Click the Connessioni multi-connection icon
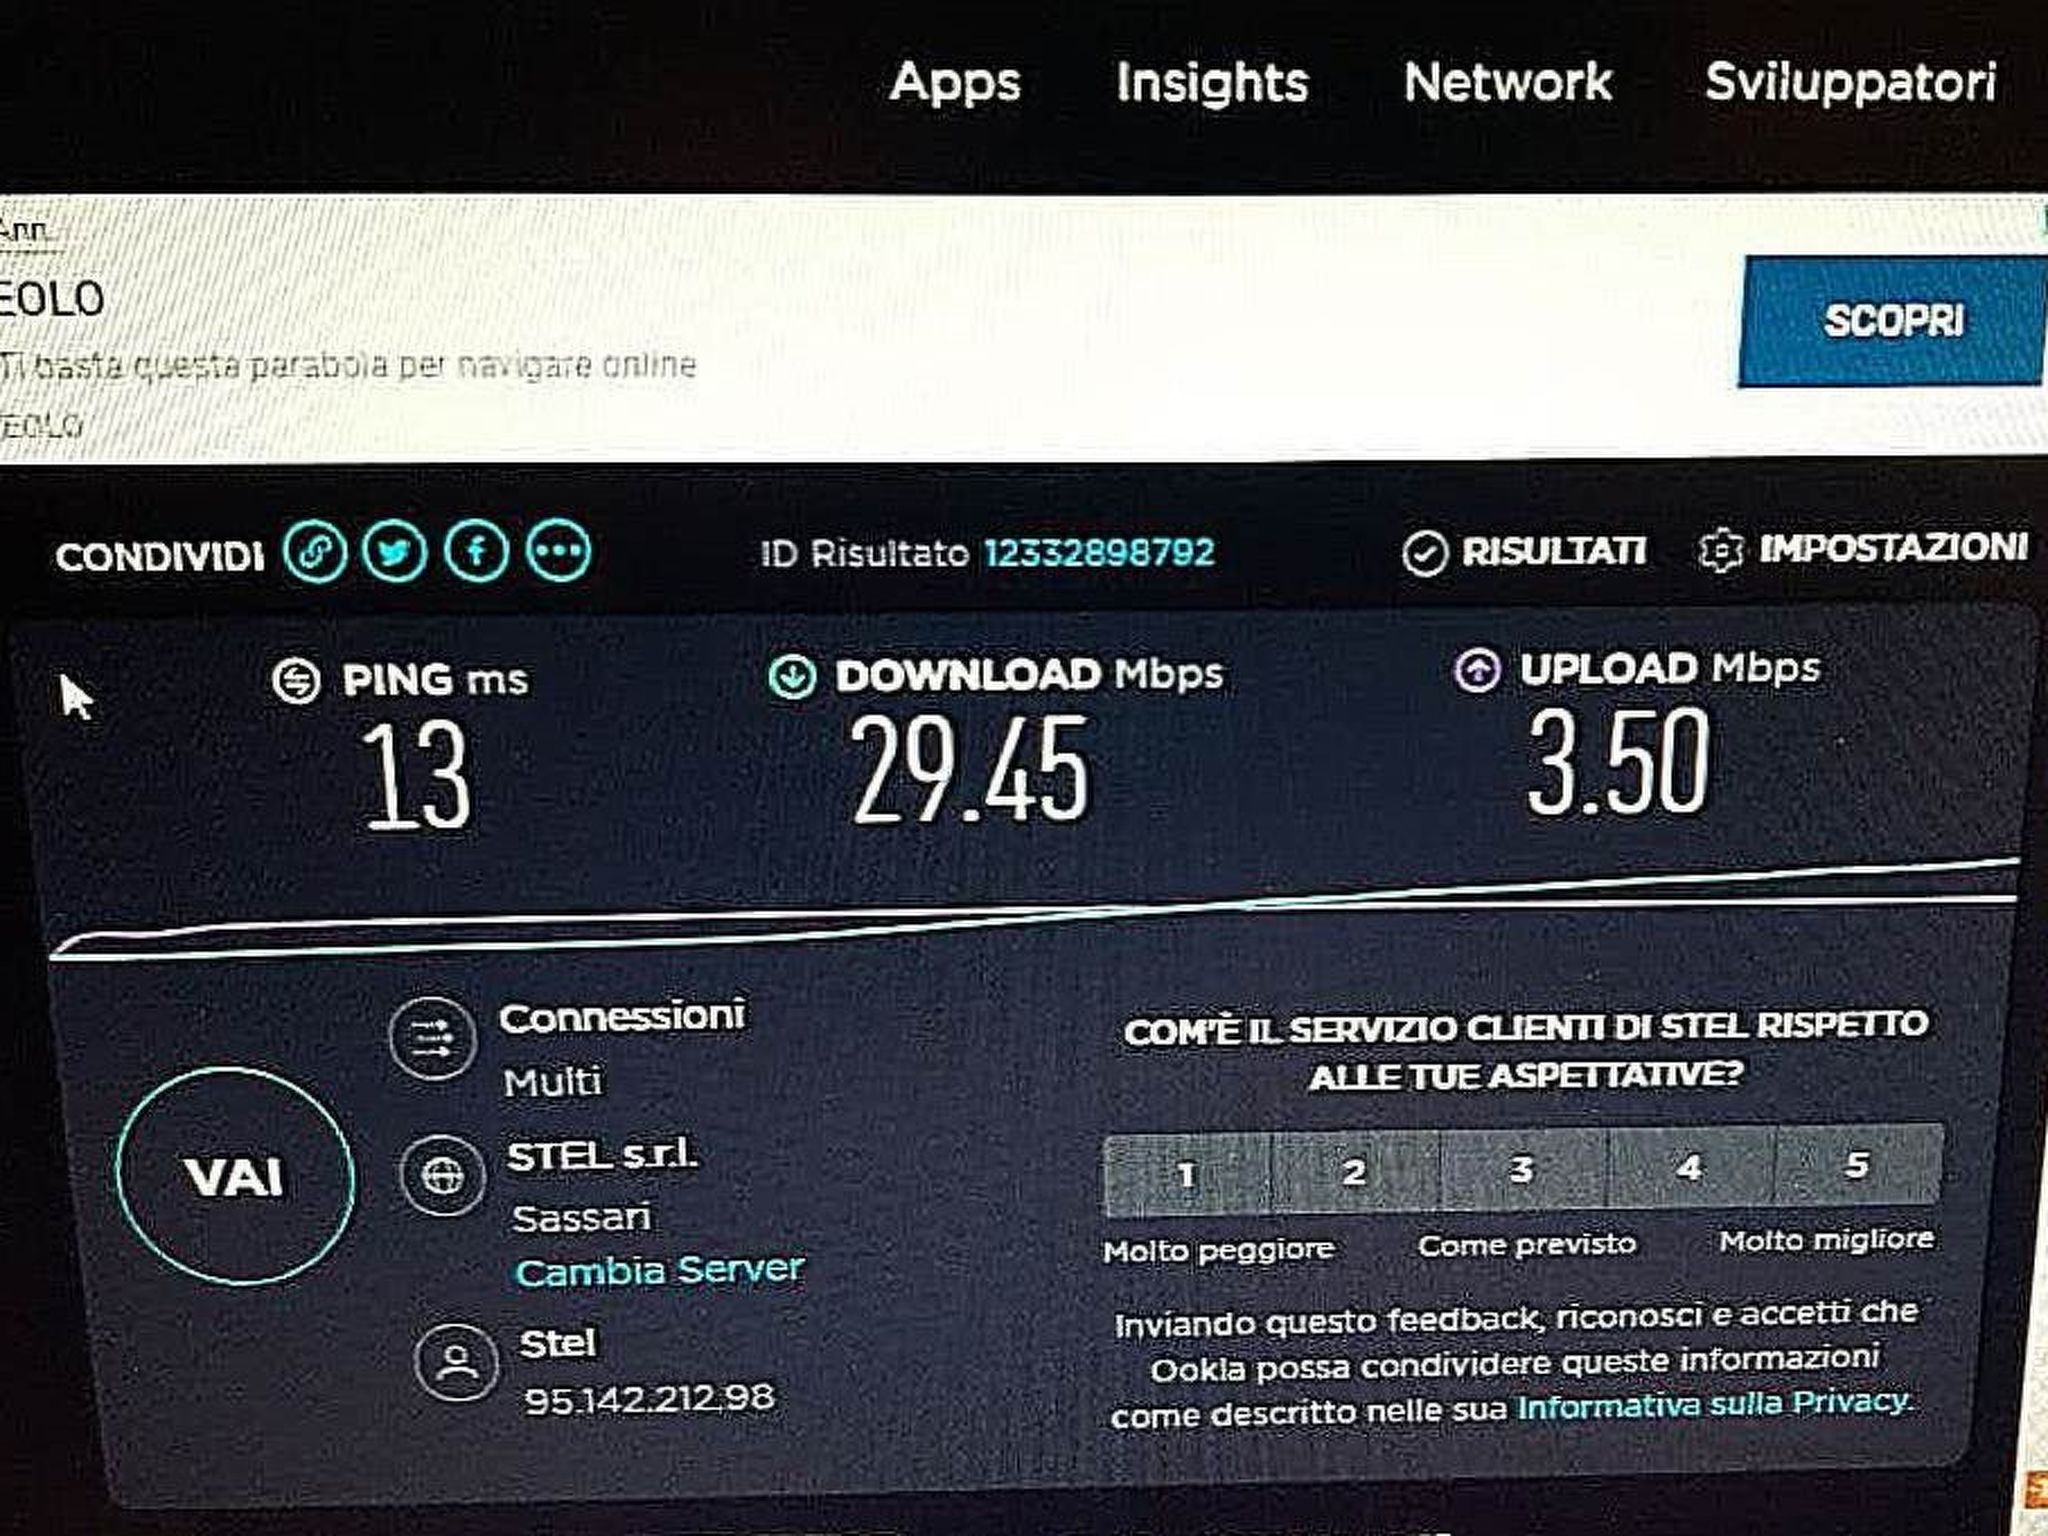This screenshot has height=1536, width=2048. pyautogui.click(x=432, y=1039)
